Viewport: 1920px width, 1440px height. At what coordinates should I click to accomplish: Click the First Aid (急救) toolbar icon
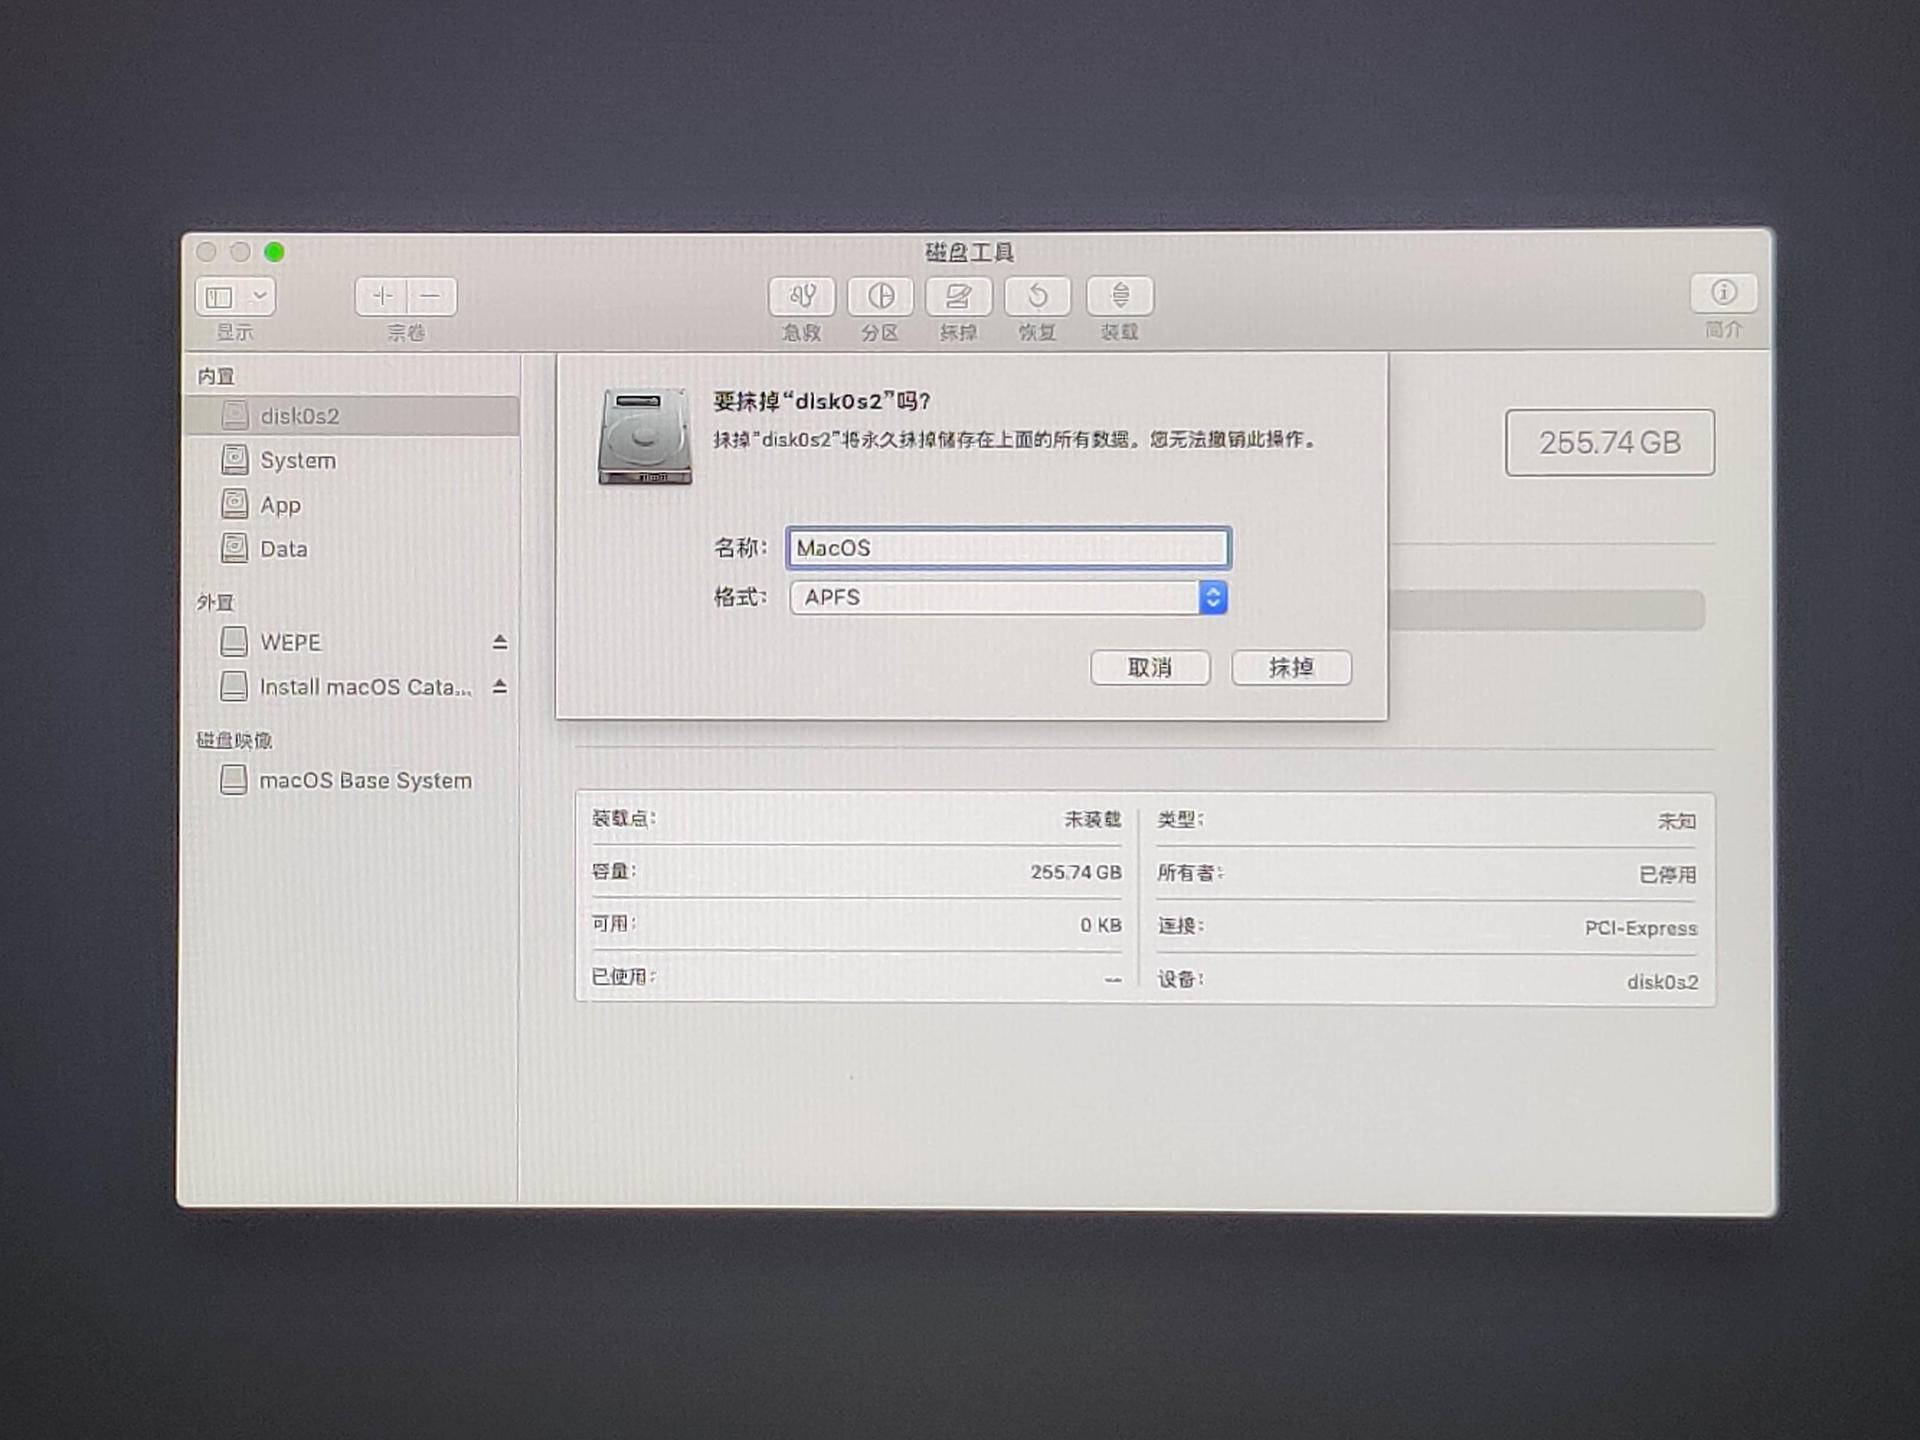click(801, 296)
